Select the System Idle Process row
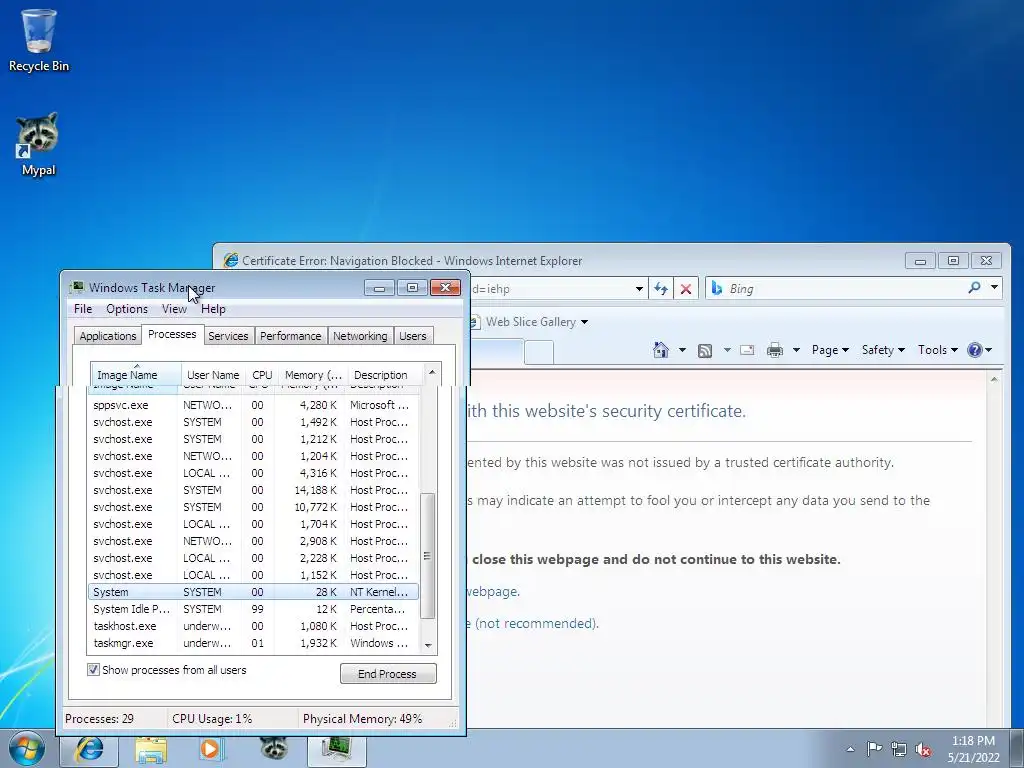 (x=253, y=609)
